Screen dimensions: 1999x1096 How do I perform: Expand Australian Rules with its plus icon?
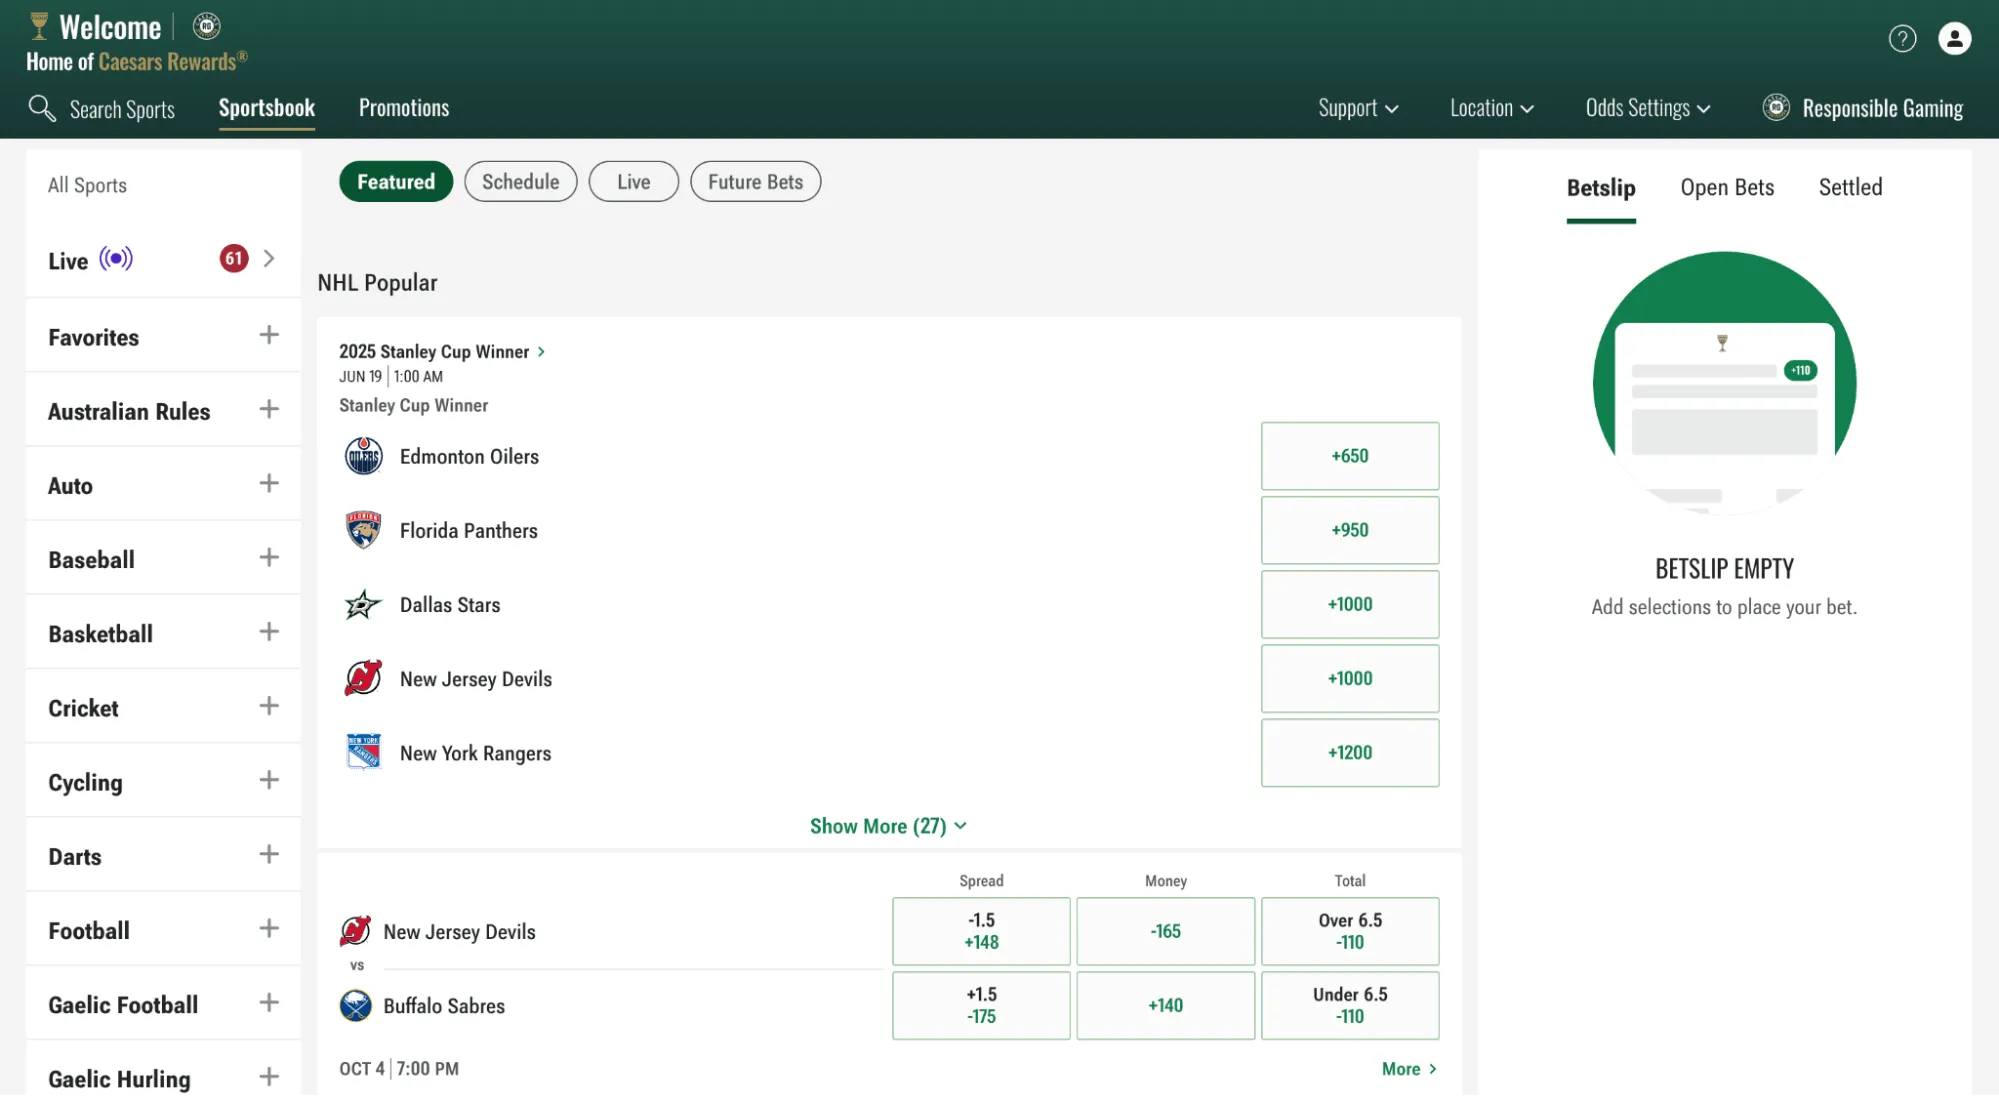coord(269,409)
